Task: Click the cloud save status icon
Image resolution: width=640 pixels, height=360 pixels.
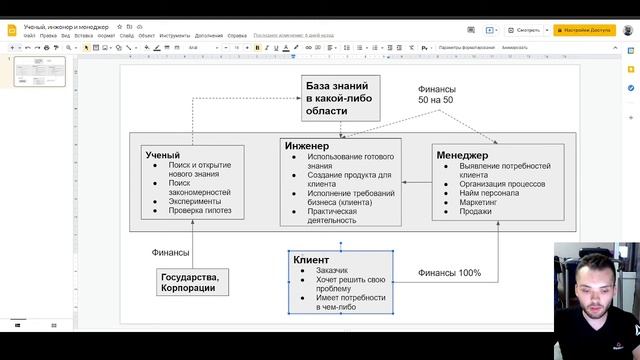Action: [140, 27]
